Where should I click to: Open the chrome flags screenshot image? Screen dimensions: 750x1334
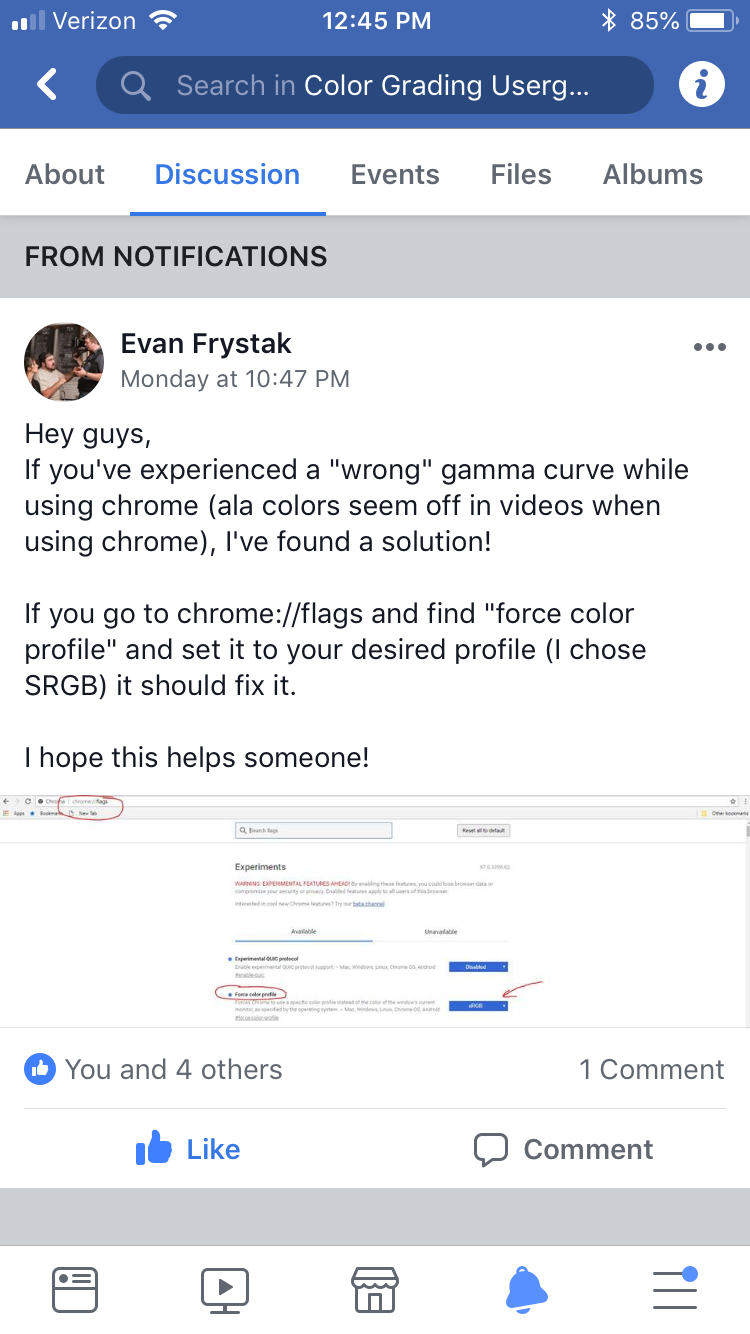[x=375, y=910]
